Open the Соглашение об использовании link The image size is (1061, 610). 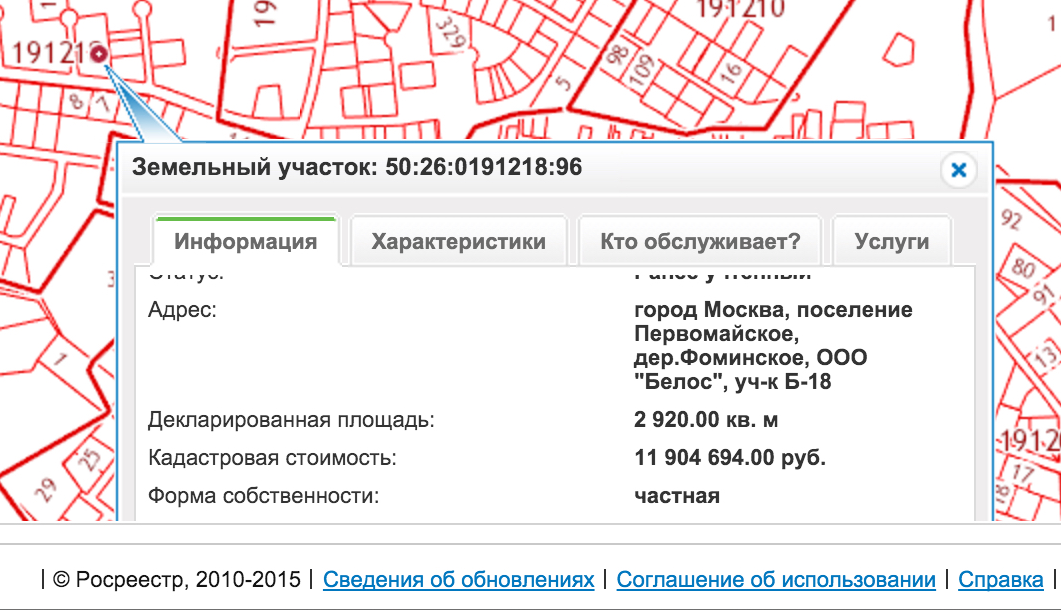click(x=777, y=578)
